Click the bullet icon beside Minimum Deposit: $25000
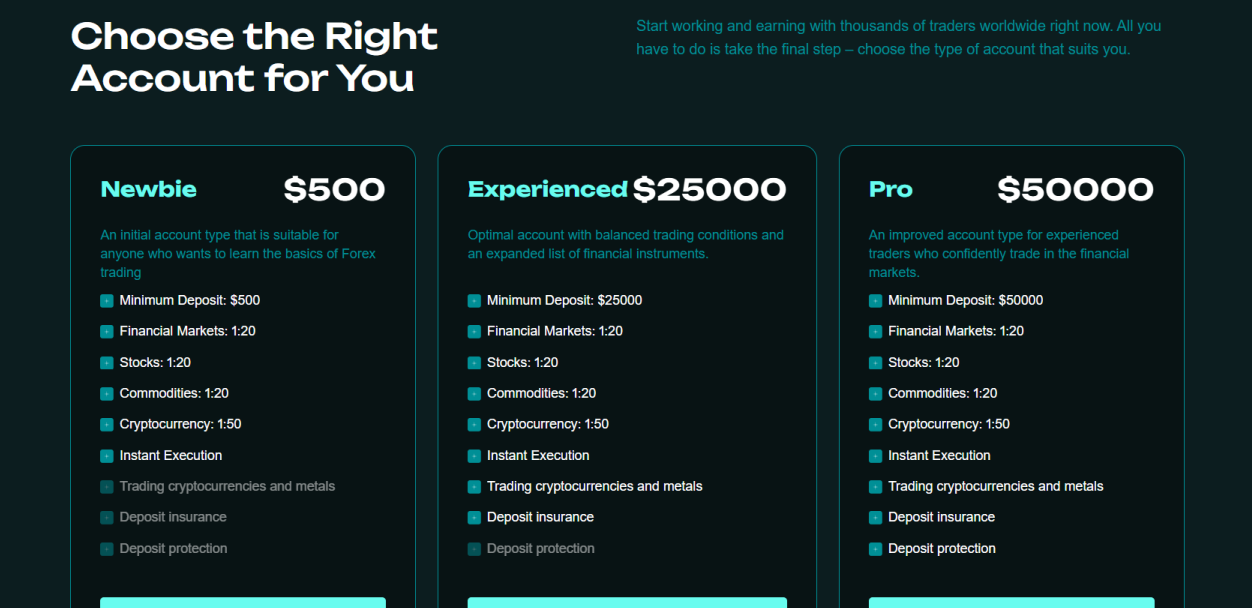The image size is (1252, 608). [x=474, y=301]
